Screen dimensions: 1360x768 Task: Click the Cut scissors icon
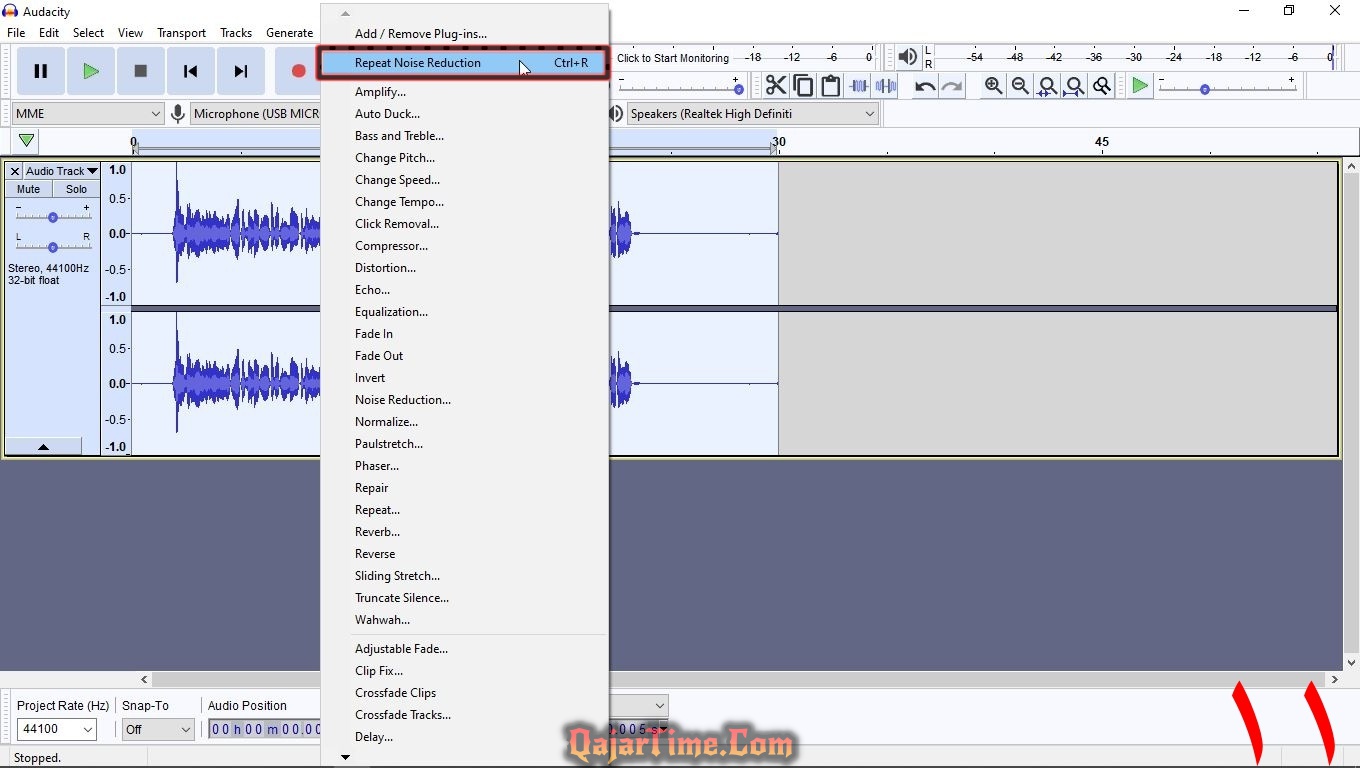click(776, 86)
